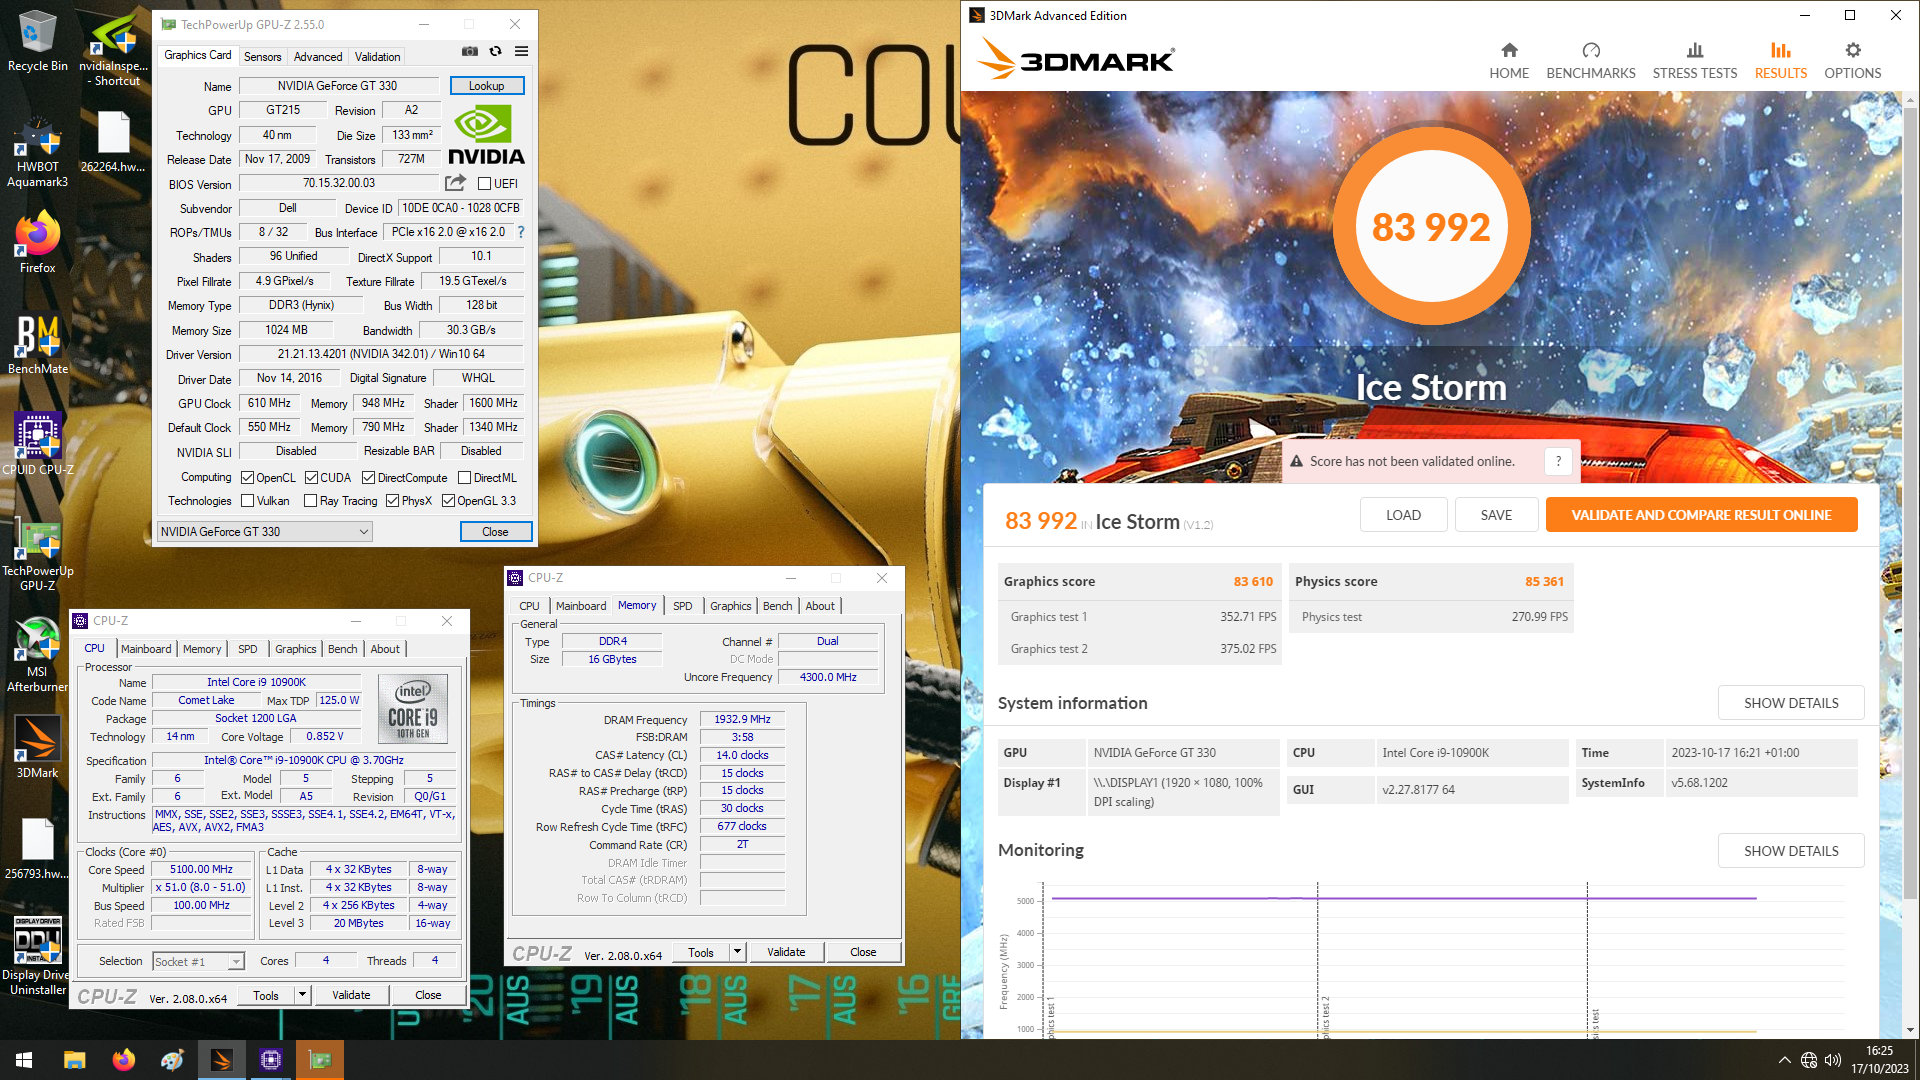Click the Bus Interface question mark
1920x1080 pixels.
click(521, 232)
